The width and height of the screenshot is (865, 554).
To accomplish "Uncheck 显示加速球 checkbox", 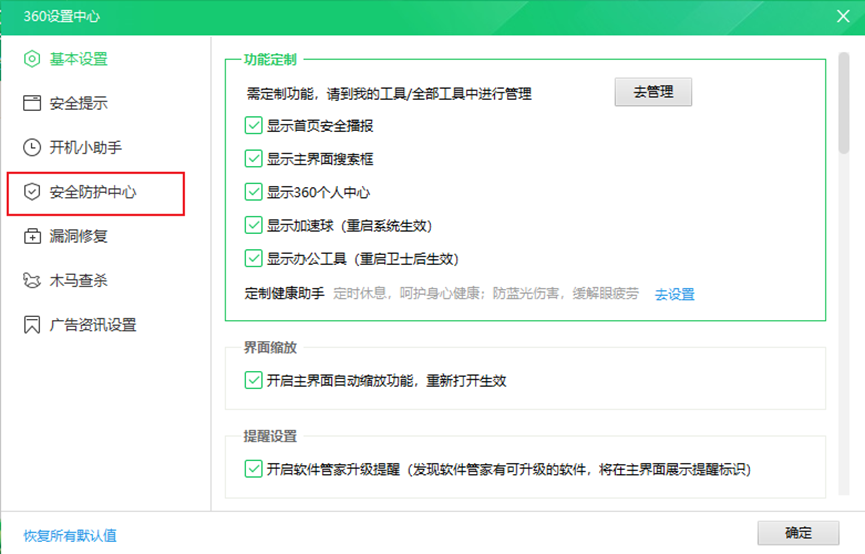I will 253,225.
